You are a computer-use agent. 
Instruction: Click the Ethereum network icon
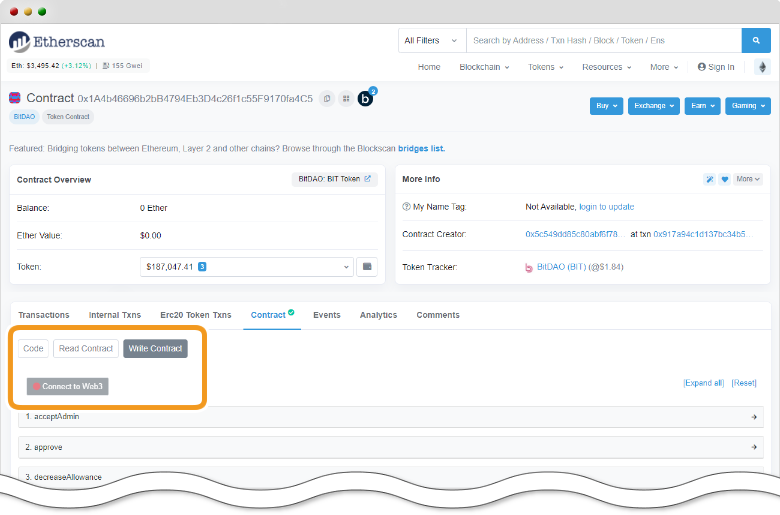762,67
